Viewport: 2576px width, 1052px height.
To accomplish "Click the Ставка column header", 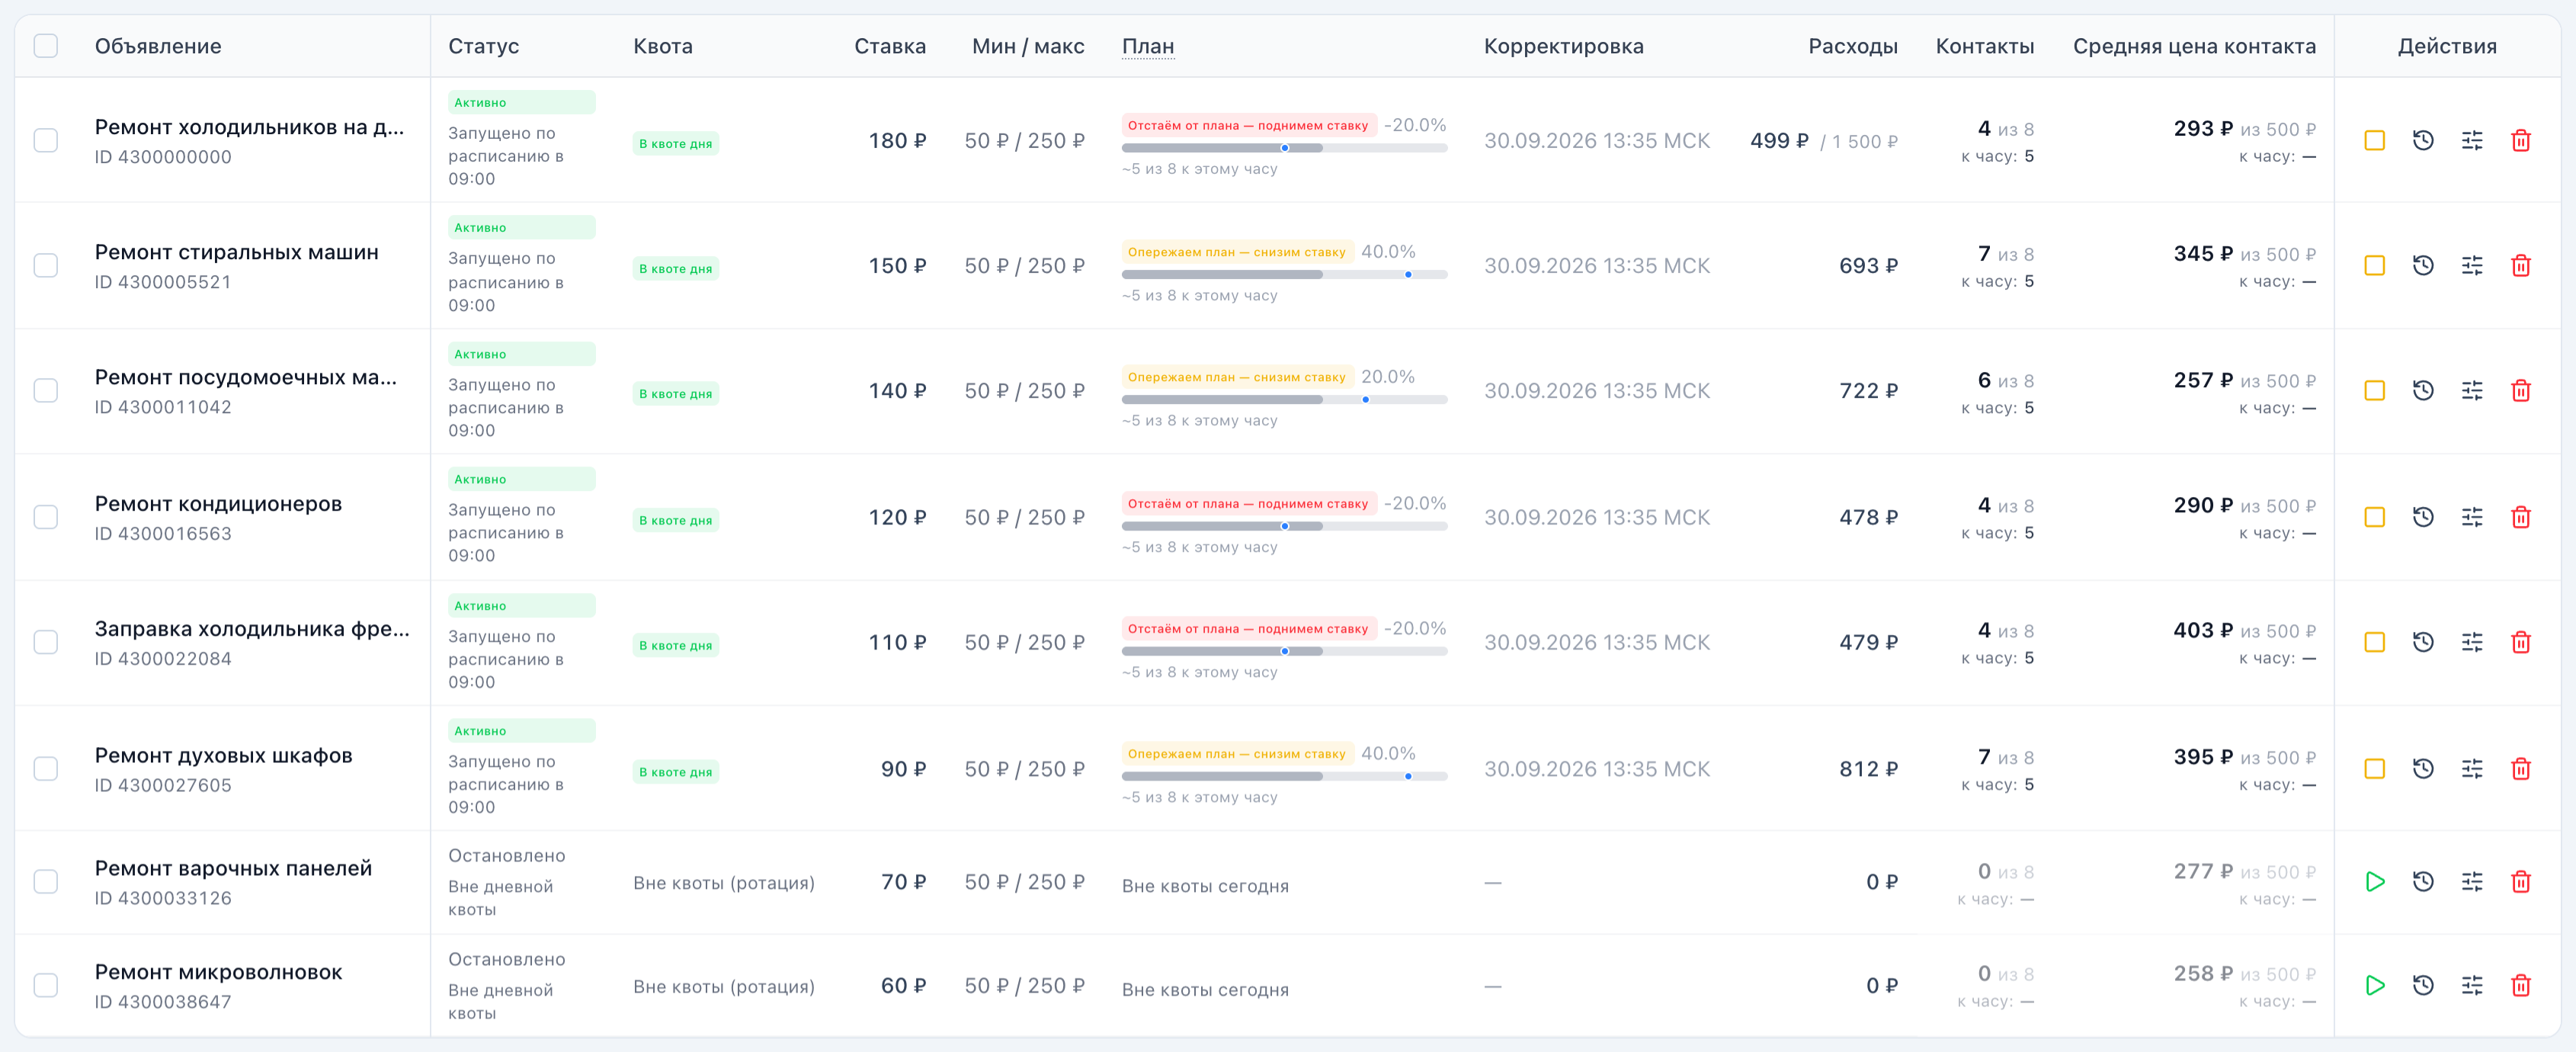I will 889,46.
